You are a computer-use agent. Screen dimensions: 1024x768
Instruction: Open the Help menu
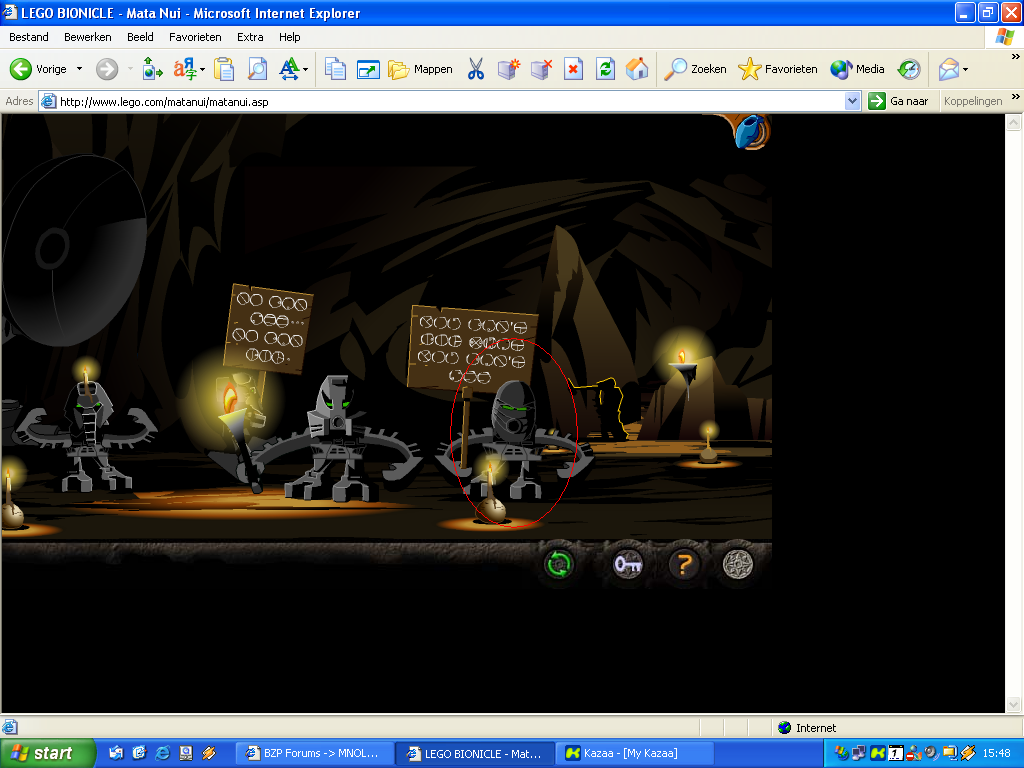[x=289, y=37]
